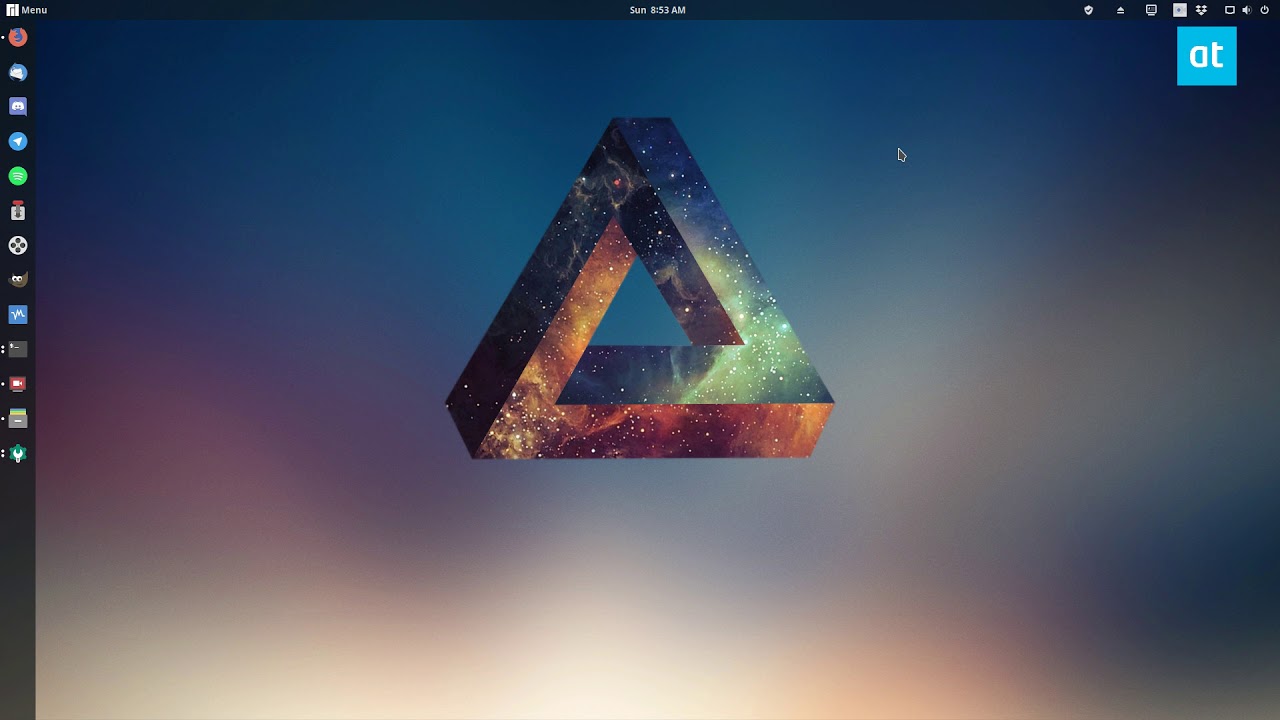Open the file manager drawer icon in dock

[18, 418]
